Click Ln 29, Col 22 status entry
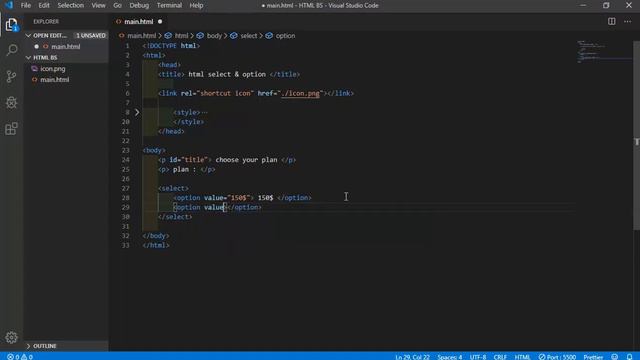Image resolution: width=640 pixels, height=360 pixels. pyautogui.click(x=412, y=357)
